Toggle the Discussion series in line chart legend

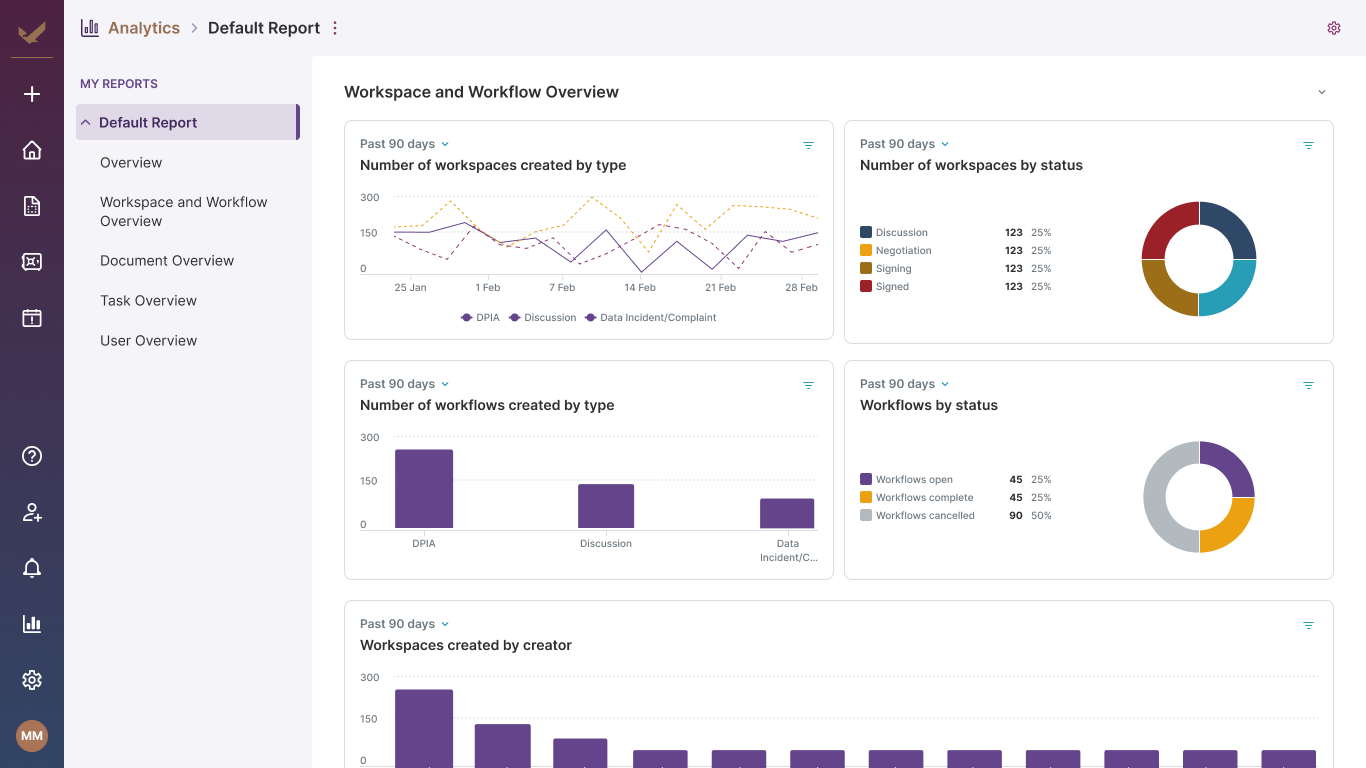click(x=543, y=317)
